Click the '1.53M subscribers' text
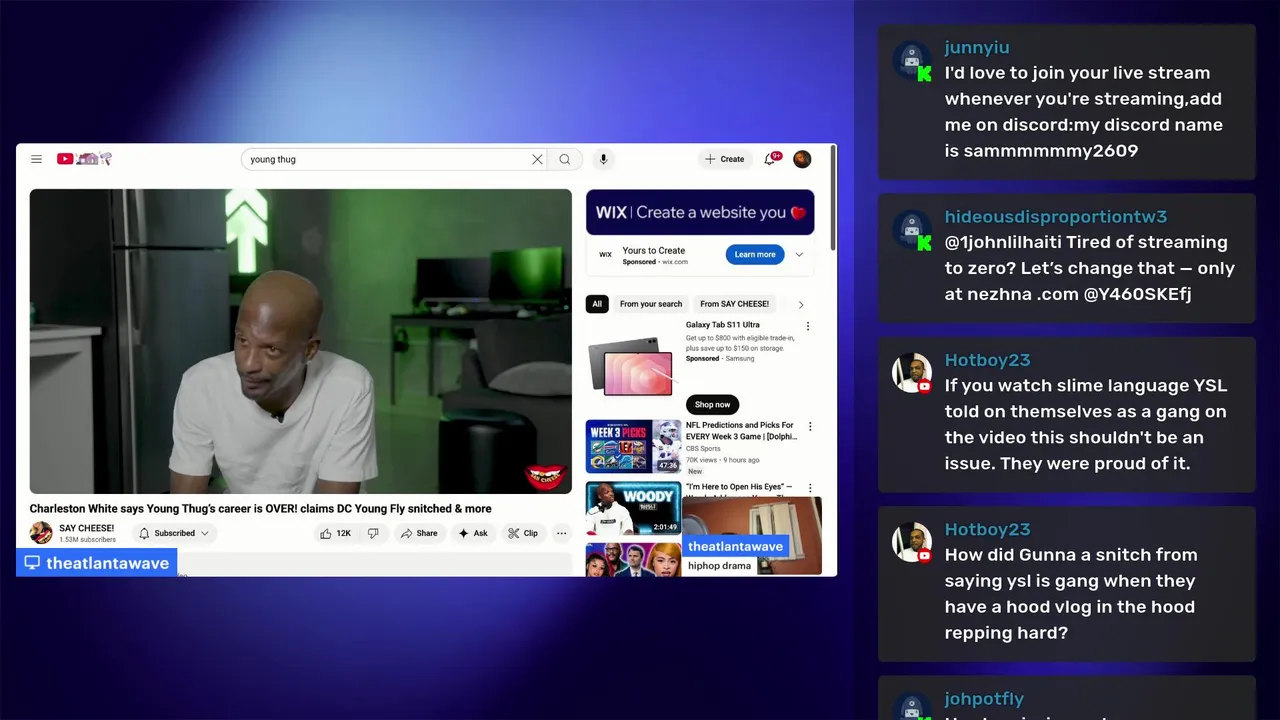 [x=88, y=540]
